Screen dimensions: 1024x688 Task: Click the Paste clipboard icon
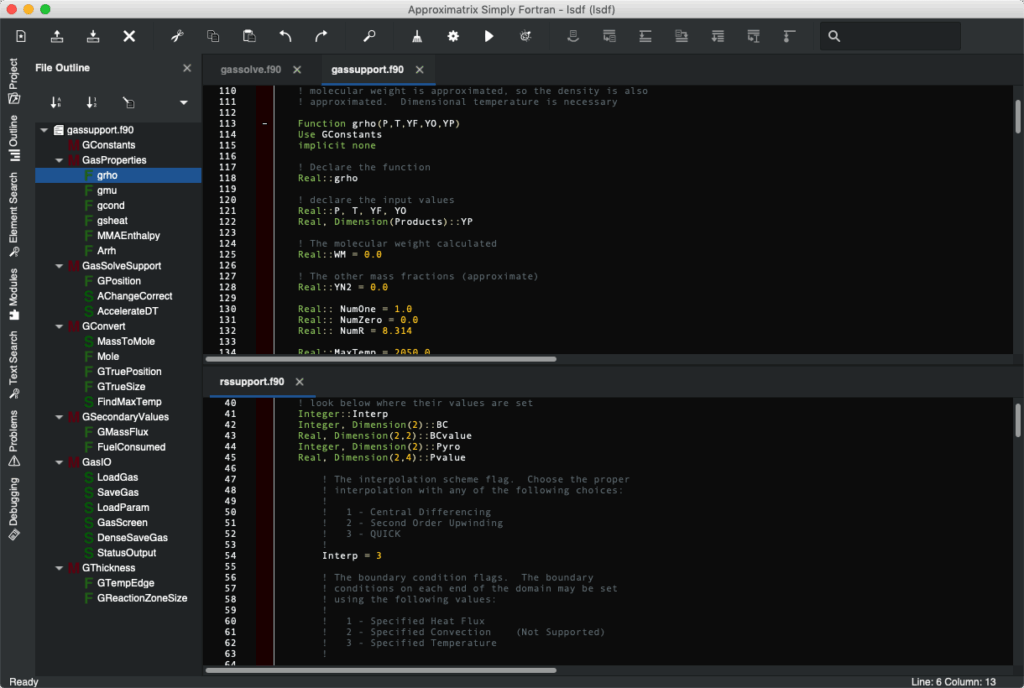[249, 37]
